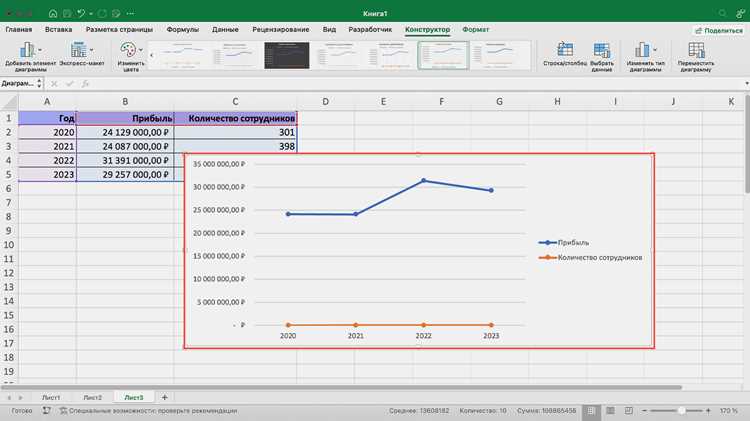Click the accessibility check icon in status bar
This screenshot has width=750, height=421.
coord(63,410)
